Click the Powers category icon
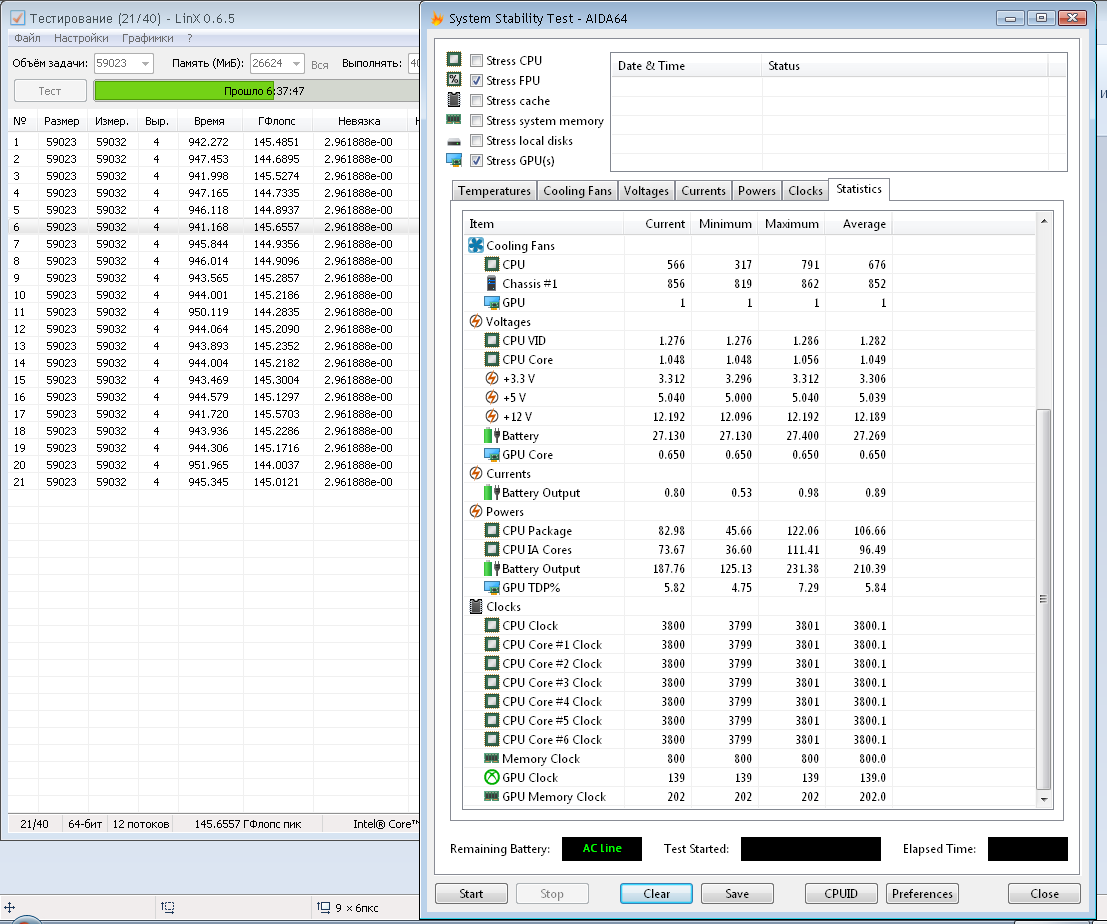Image resolution: width=1107 pixels, height=924 pixels. tap(476, 511)
